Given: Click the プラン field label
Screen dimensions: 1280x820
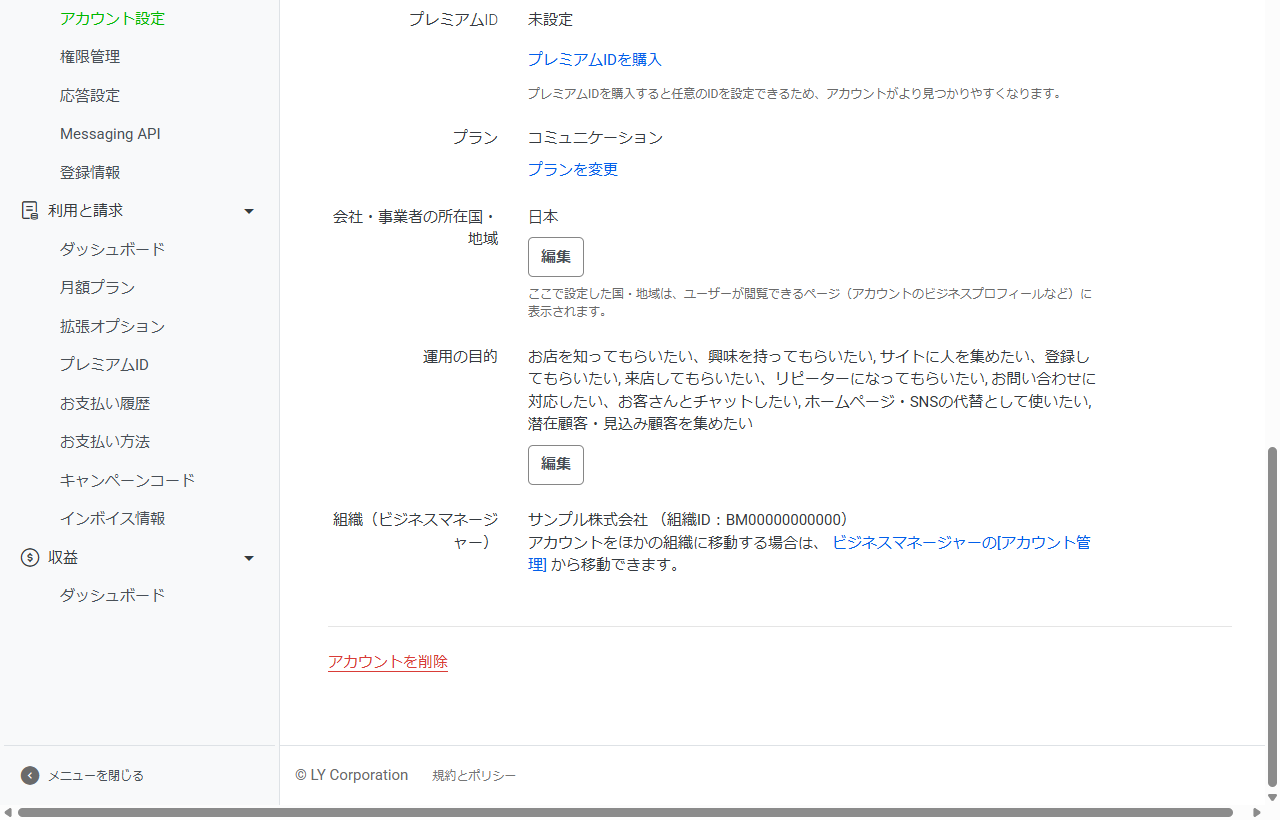Looking at the screenshot, I should pyautogui.click(x=475, y=138).
